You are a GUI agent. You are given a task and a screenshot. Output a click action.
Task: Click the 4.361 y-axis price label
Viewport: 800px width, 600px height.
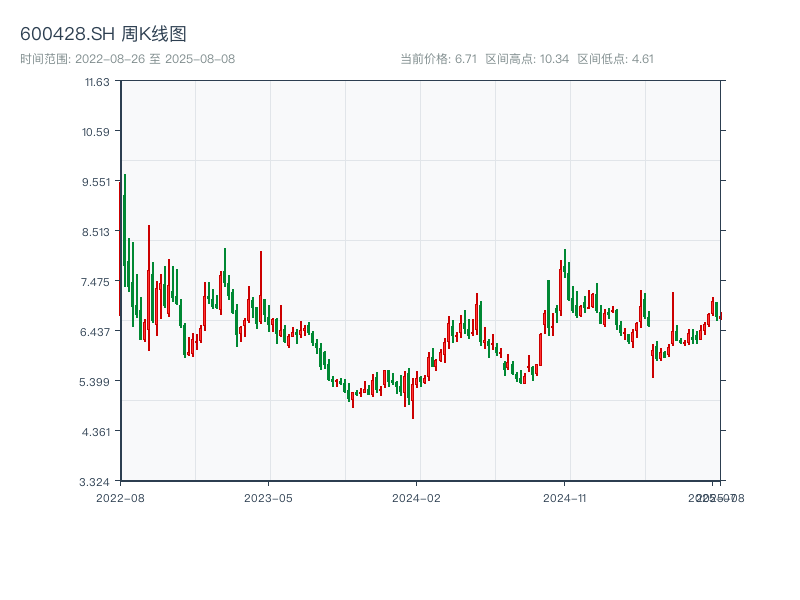pos(97,431)
